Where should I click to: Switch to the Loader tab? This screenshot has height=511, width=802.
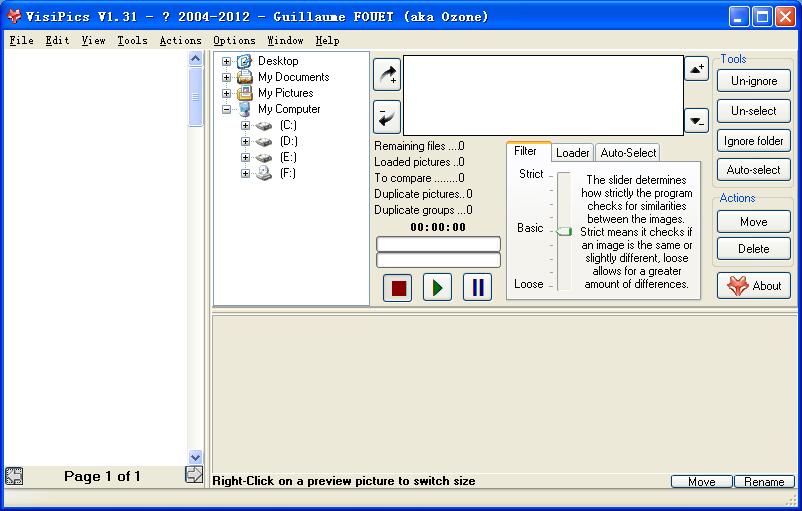pyautogui.click(x=573, y=153)
